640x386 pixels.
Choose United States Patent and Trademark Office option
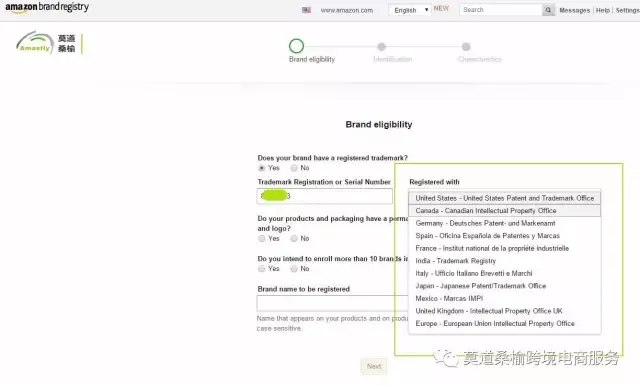pos(504,198)
